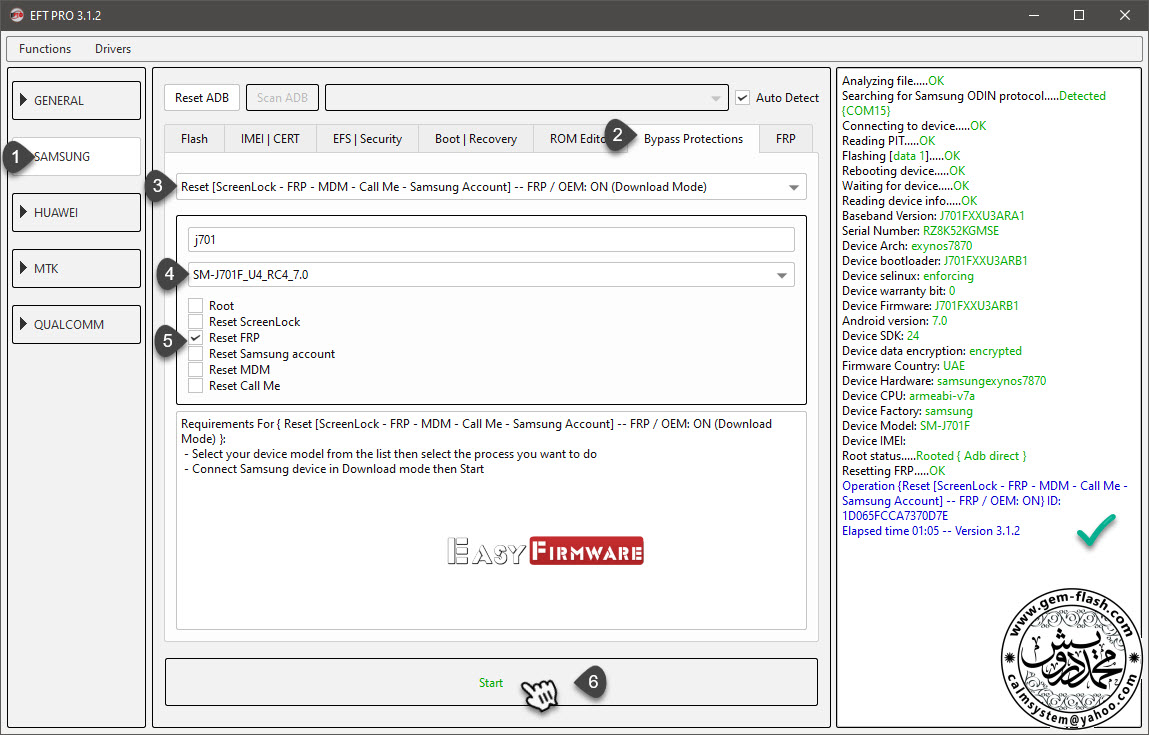Image resolution: width=1149 pixels, height=735 pixels.
Task: Open the ADB device dropdown
Action: (x=527, y=97)
